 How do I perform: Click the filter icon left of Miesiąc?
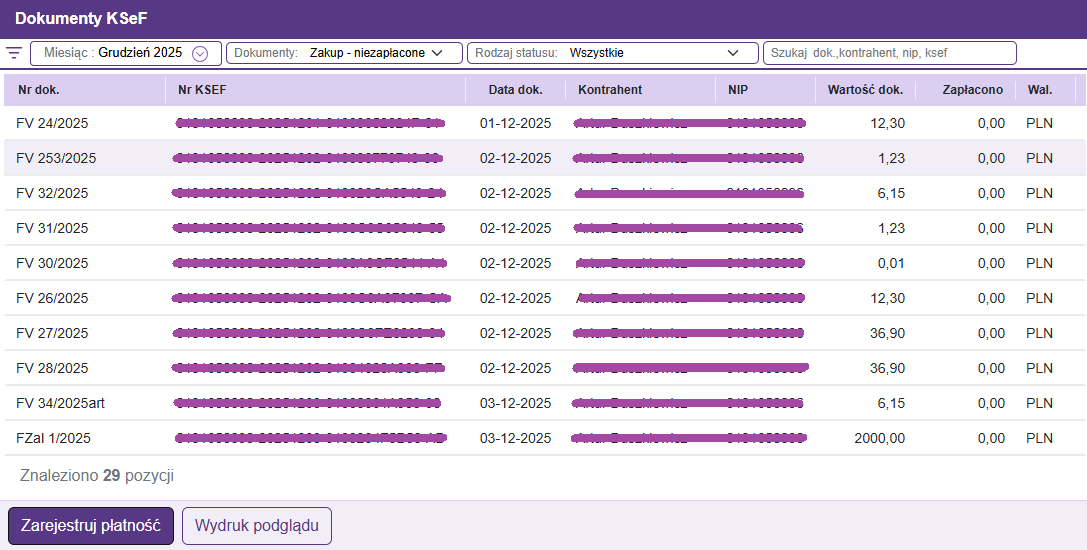pos(14,53)
